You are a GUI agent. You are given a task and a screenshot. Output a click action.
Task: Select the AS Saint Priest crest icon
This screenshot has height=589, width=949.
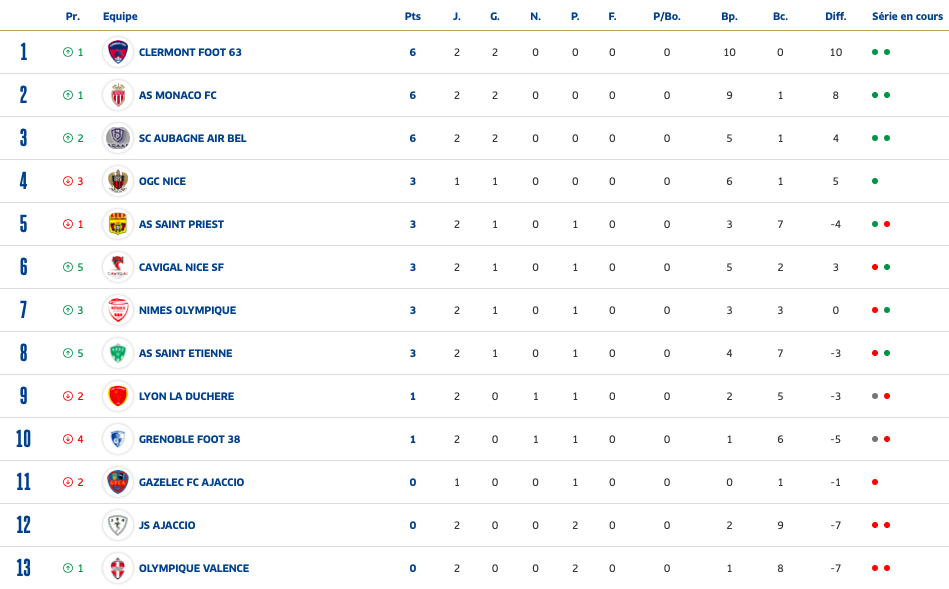point(118,224)
